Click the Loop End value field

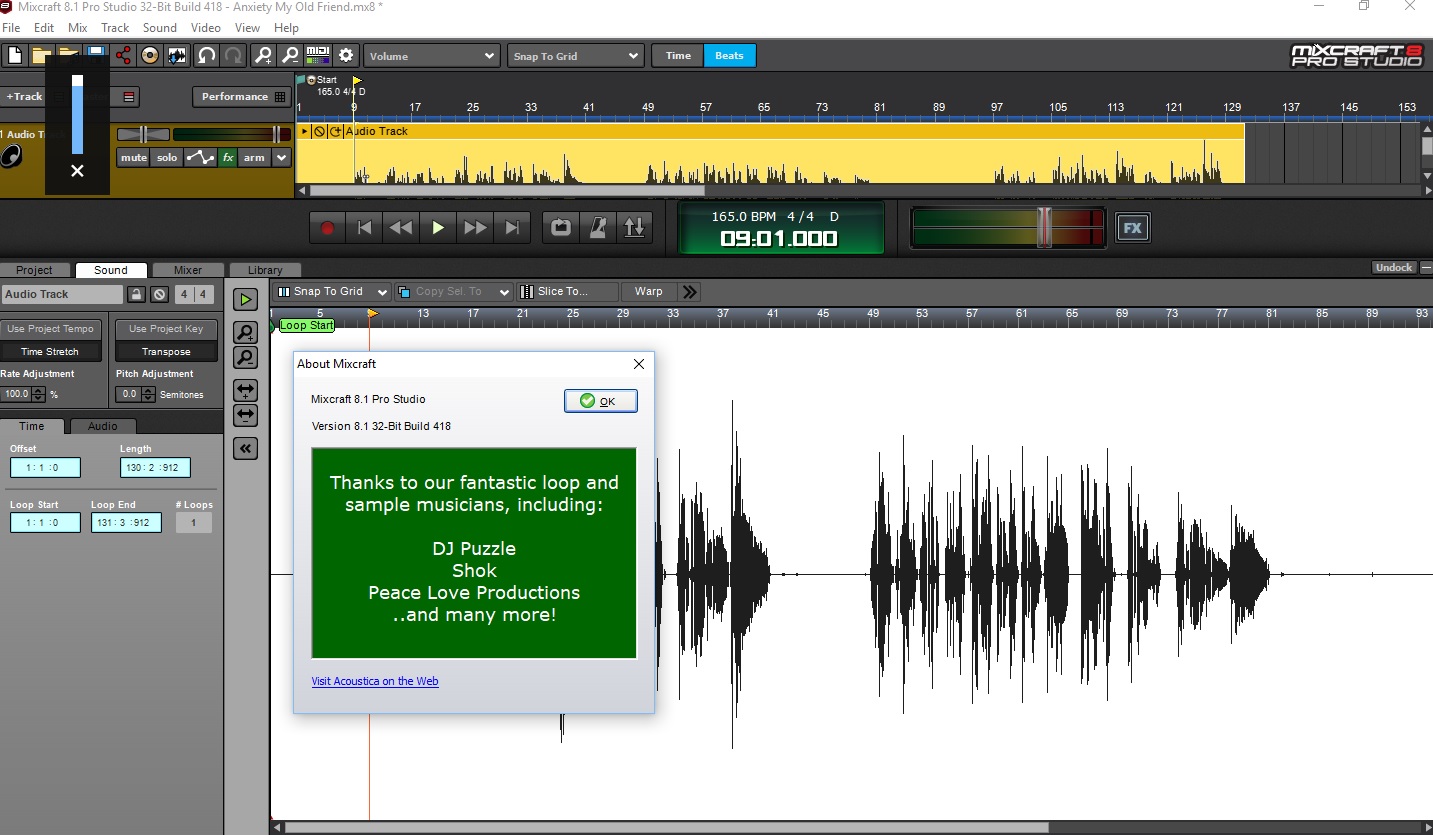[x=126, y=523]
